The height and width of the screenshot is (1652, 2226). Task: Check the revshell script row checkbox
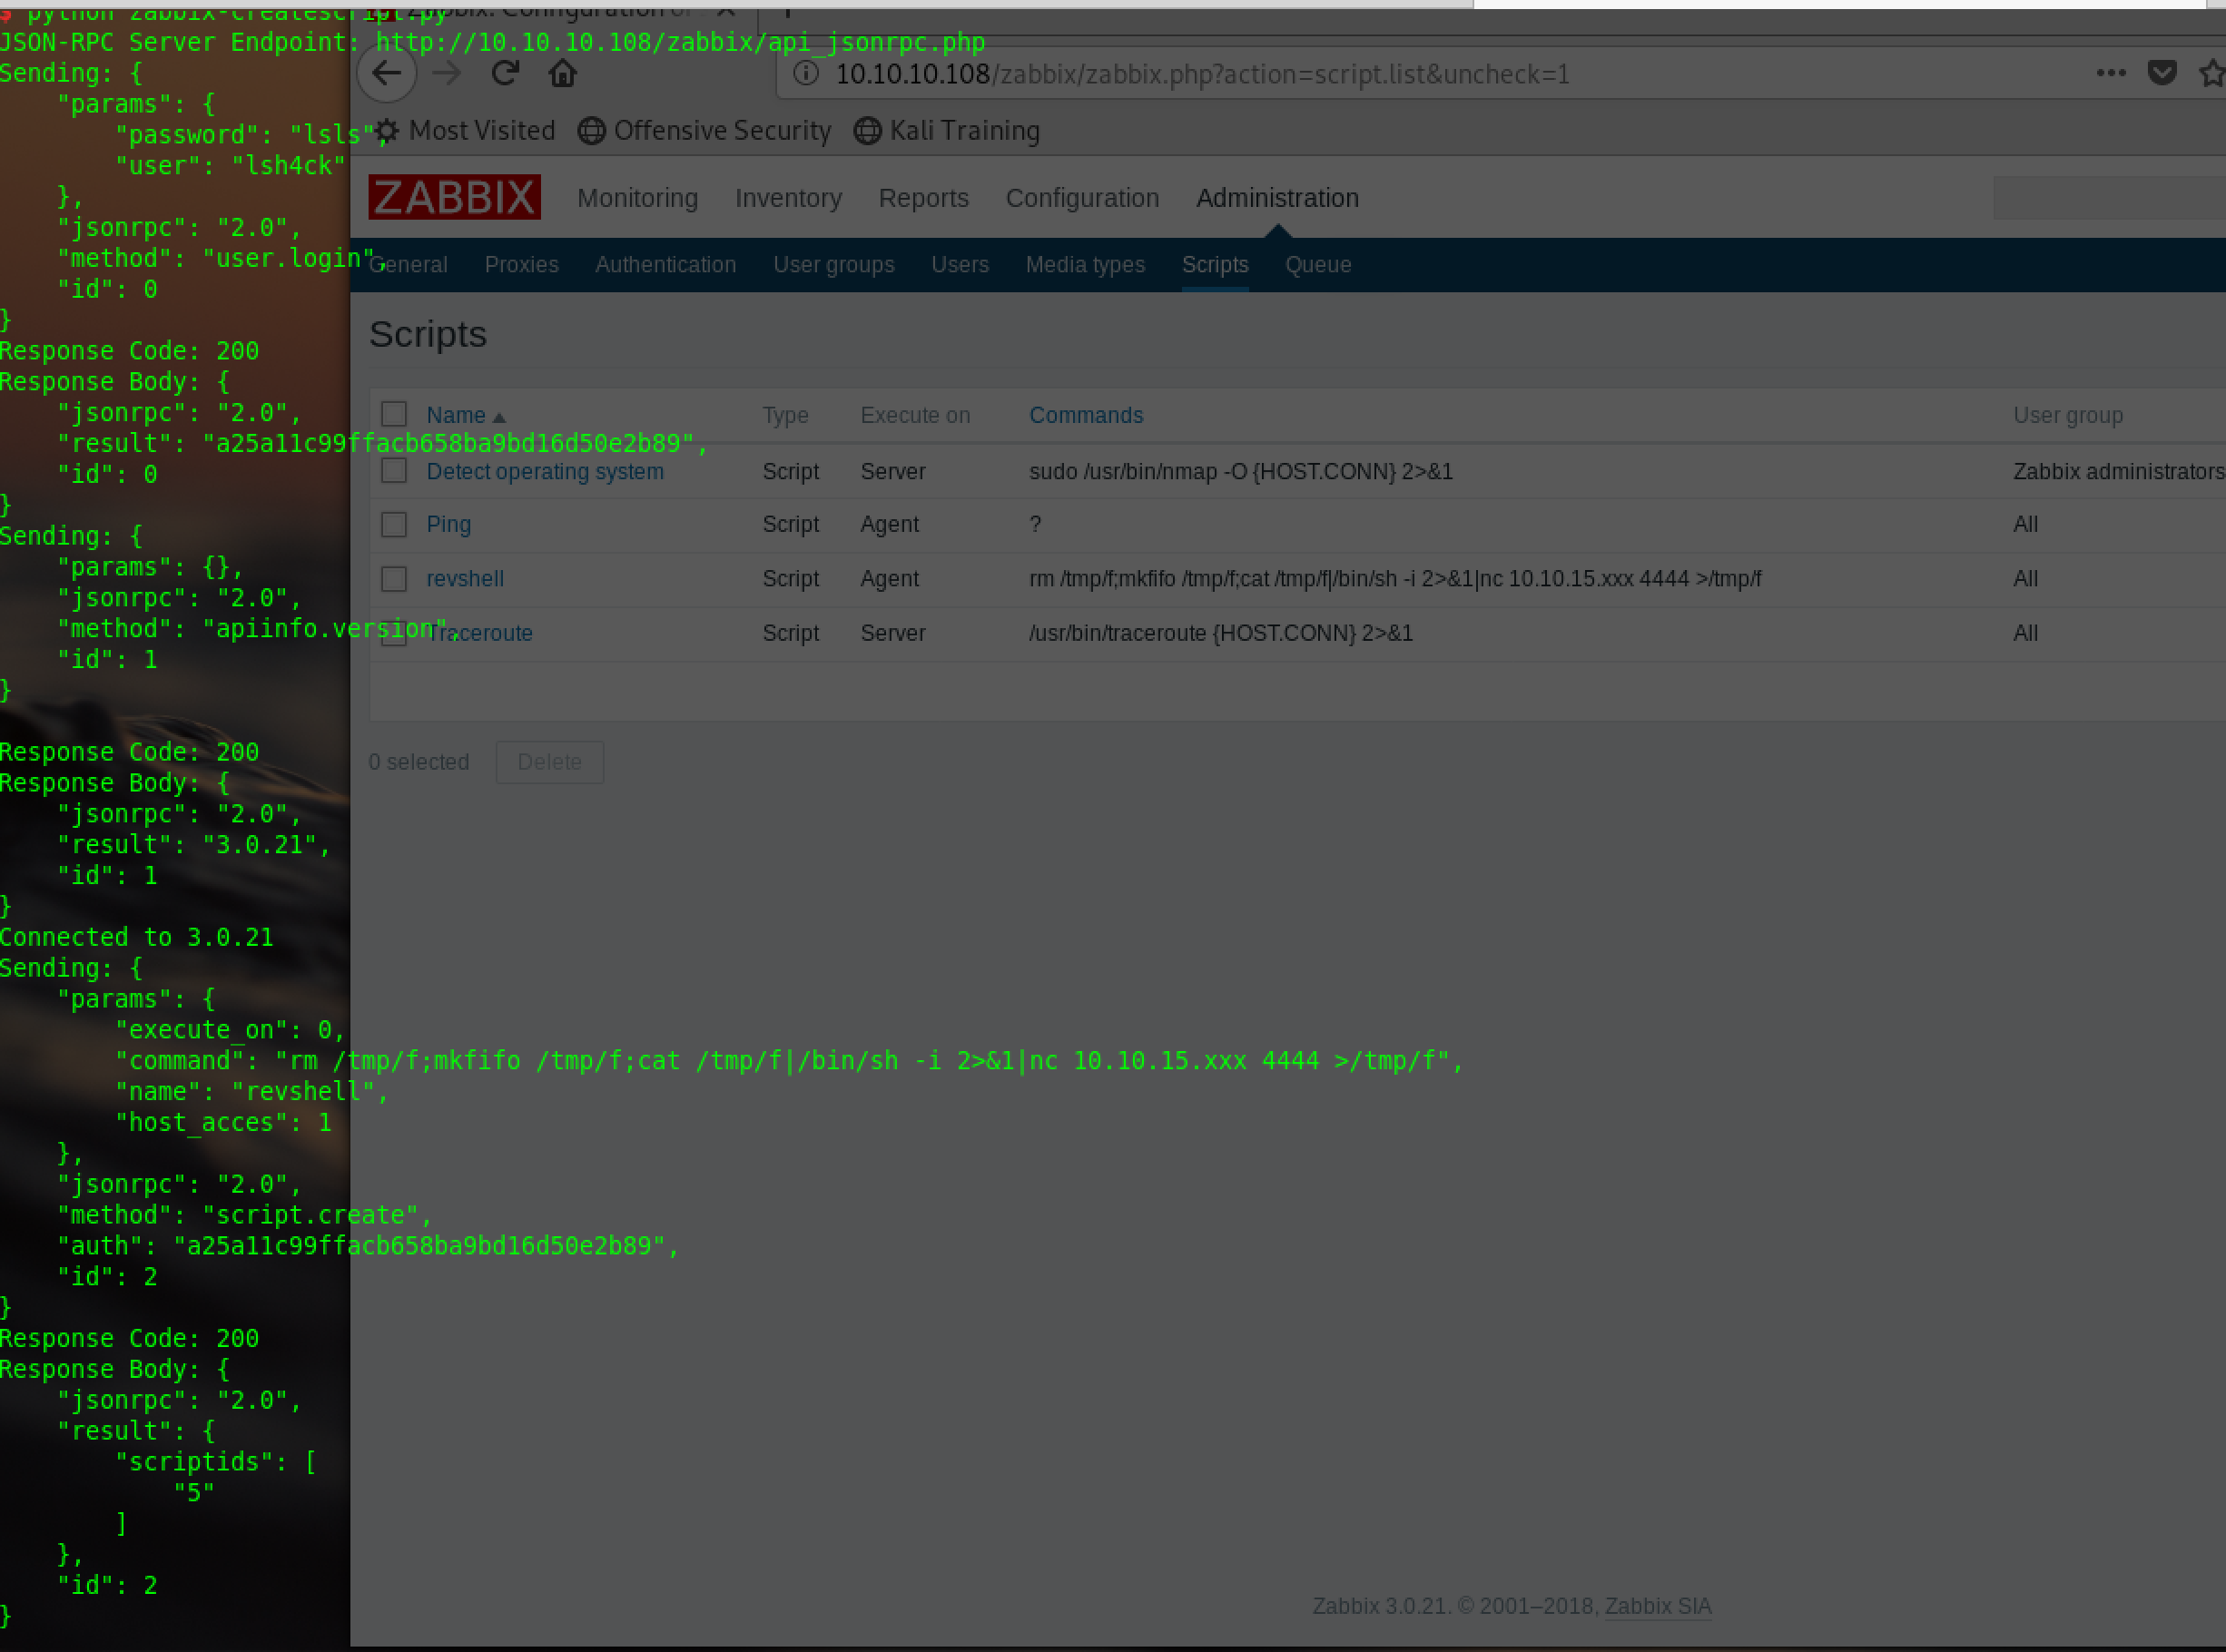coord(394,578)
